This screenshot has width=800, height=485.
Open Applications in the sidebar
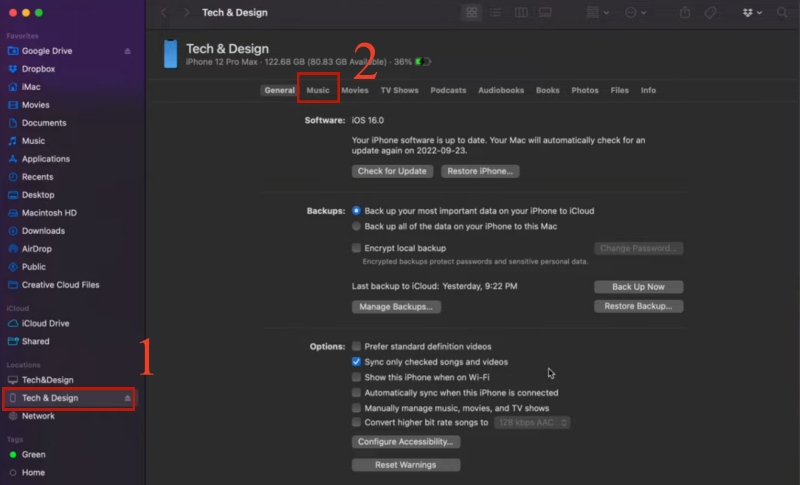click(x=45, y=159)
